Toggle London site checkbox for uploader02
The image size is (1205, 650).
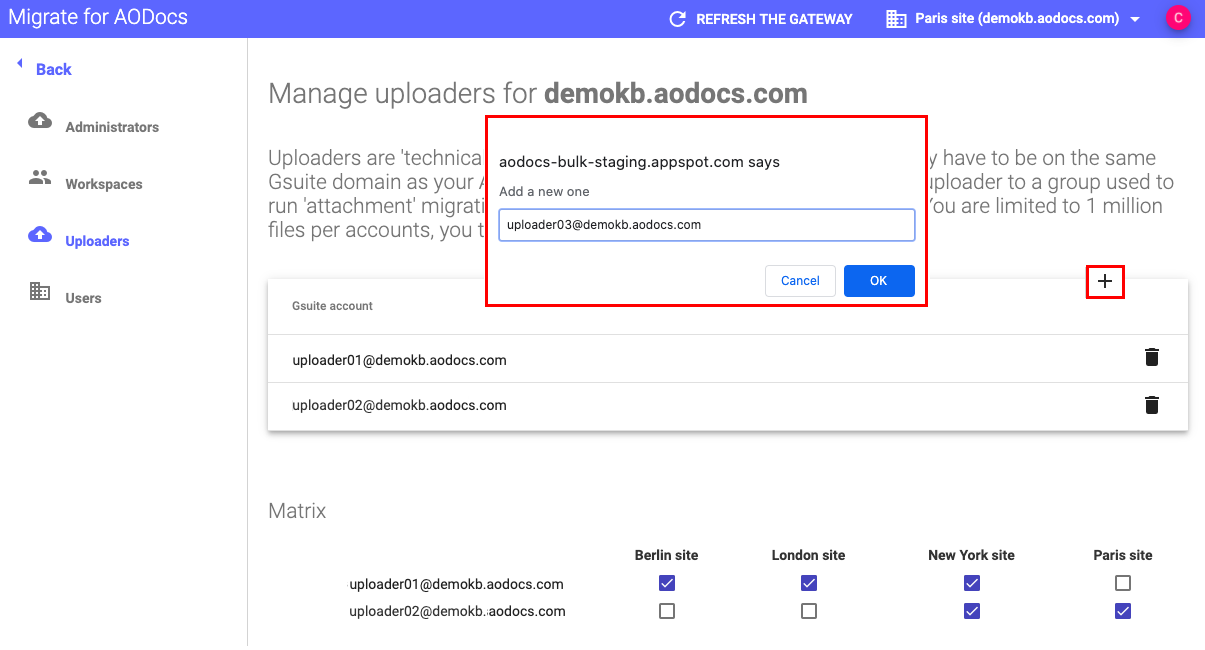pos(808,611)
